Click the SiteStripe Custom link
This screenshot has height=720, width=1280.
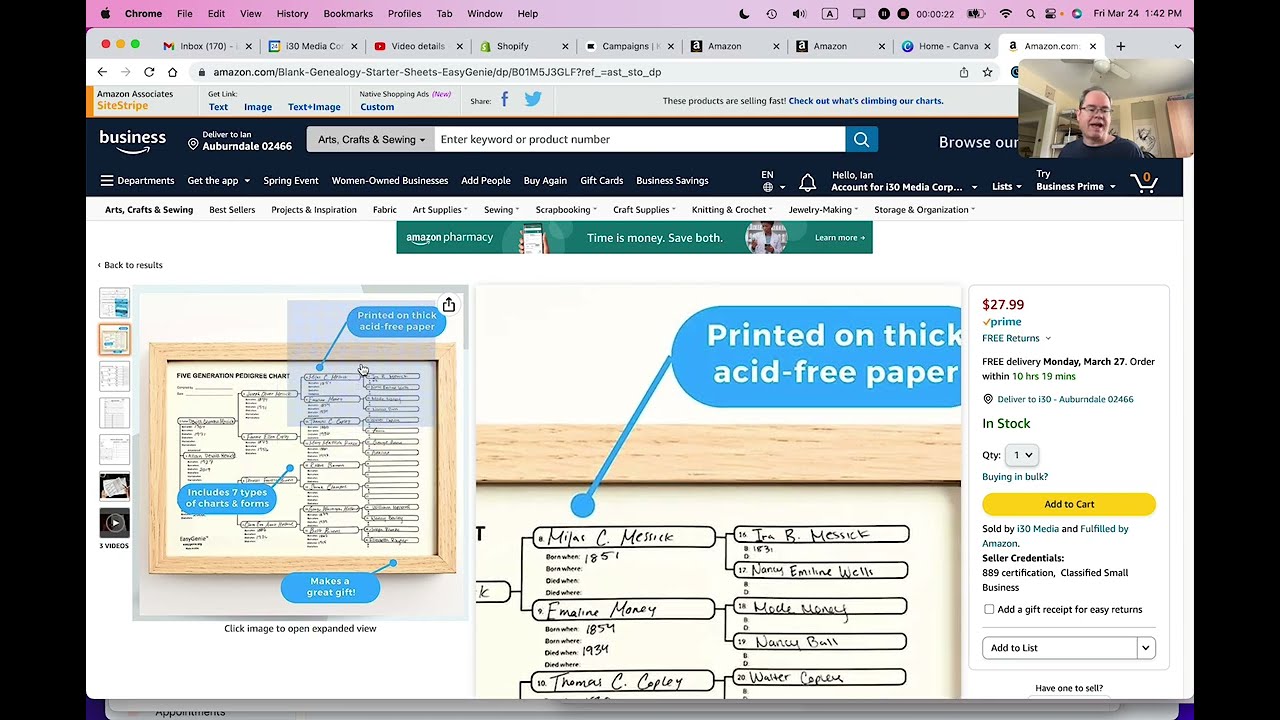377,107
